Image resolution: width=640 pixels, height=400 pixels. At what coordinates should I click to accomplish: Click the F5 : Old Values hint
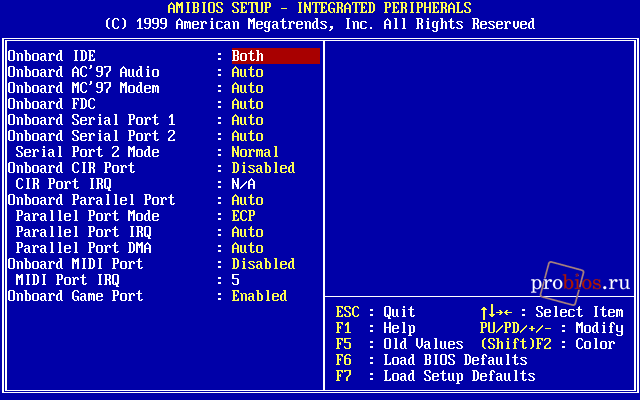pyautogui.click(x=400, y=344)
